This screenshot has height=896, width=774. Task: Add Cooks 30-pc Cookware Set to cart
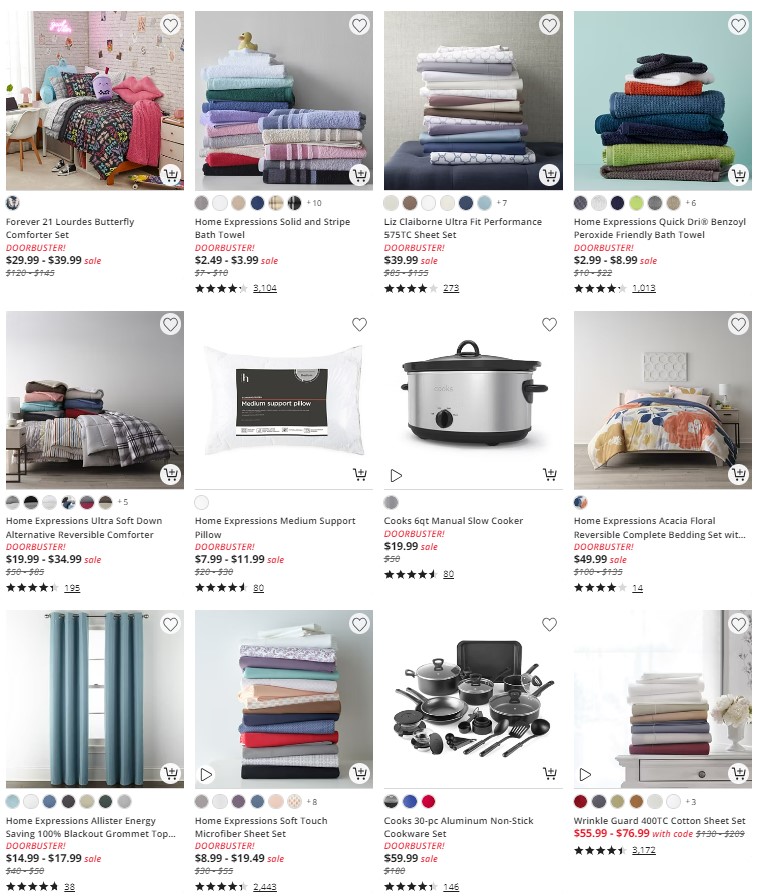(549, 774)
